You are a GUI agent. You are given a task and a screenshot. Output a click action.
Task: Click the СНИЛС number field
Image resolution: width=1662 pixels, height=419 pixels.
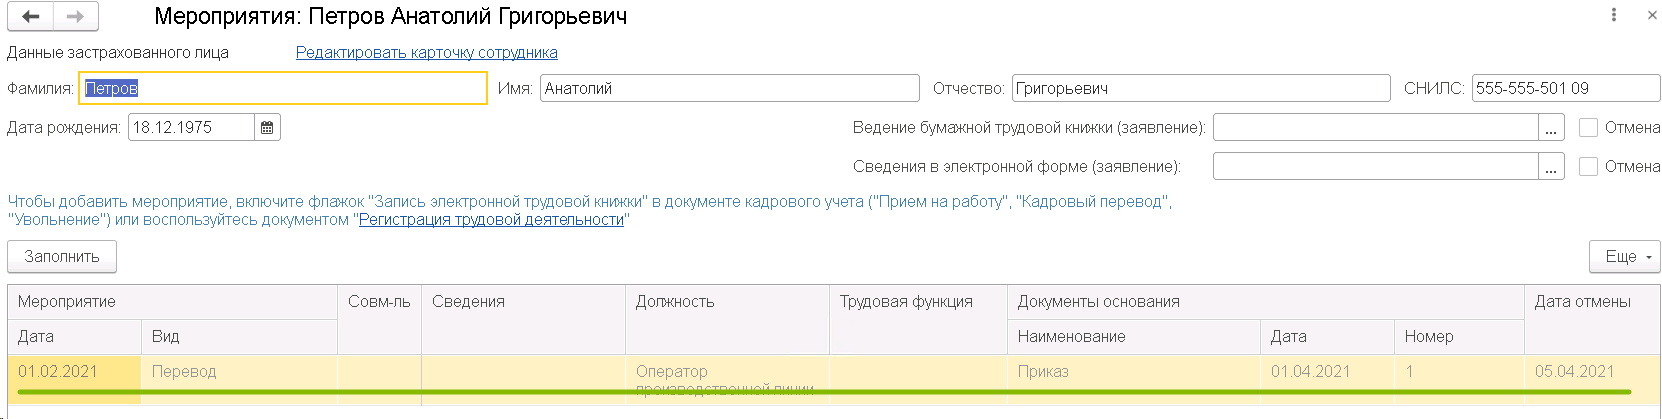[x=1565, y=88]
